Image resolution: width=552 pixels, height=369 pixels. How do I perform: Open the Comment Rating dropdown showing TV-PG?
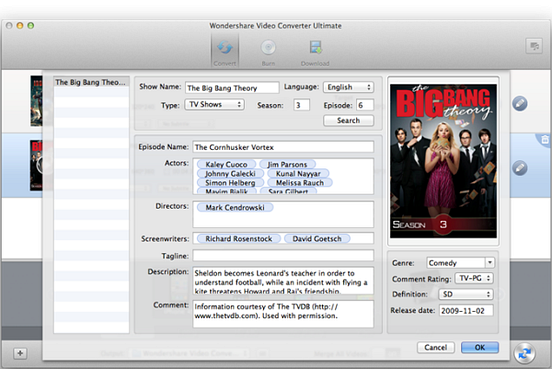[x=474, y=278]
